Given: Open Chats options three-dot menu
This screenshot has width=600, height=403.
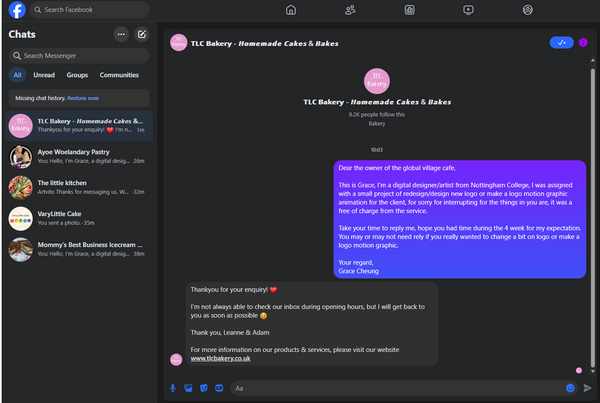Looking at the screenshot, I should point(121,34).
